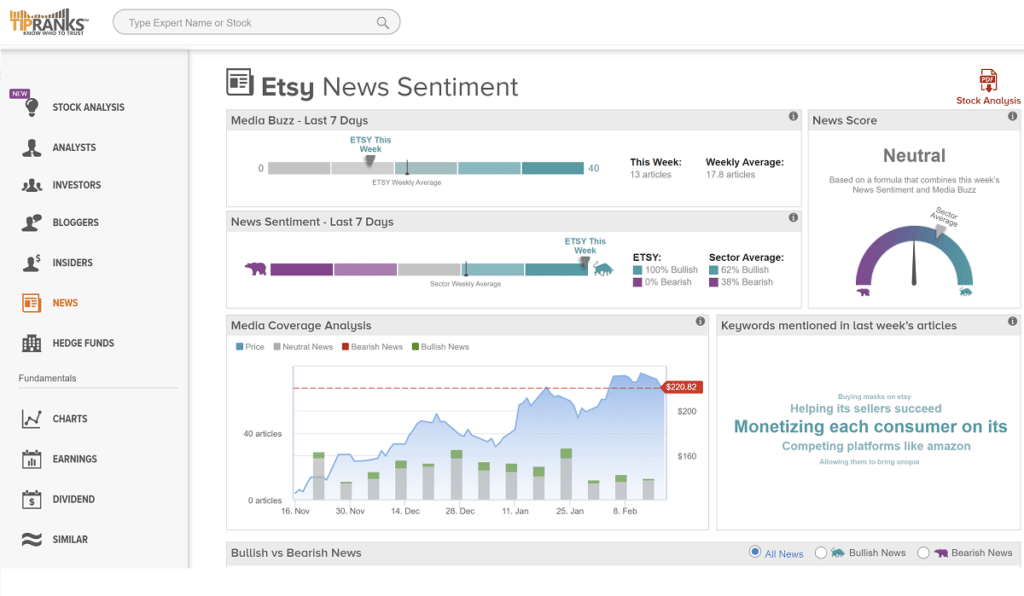
Task: Click the Media Coverage Analysis info icon
Action: pyautogui.click(x=700, y=321)
